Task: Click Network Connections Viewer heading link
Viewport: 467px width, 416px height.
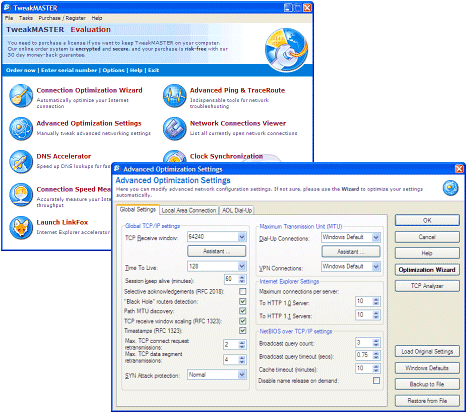Action: [238, 123]
